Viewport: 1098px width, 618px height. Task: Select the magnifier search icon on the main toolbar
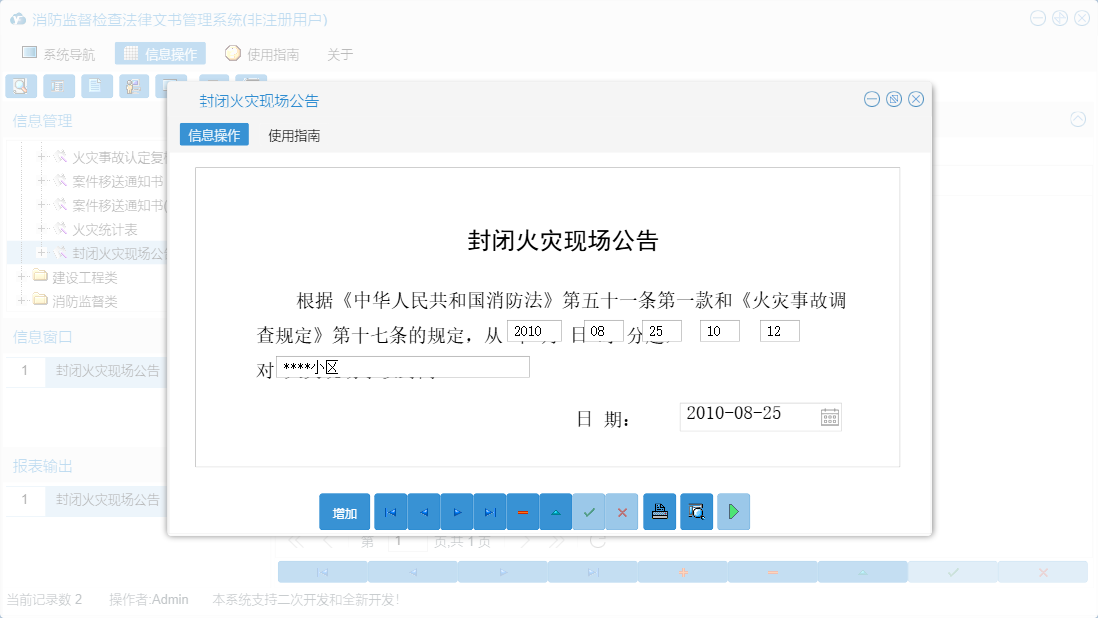(20, 86)
